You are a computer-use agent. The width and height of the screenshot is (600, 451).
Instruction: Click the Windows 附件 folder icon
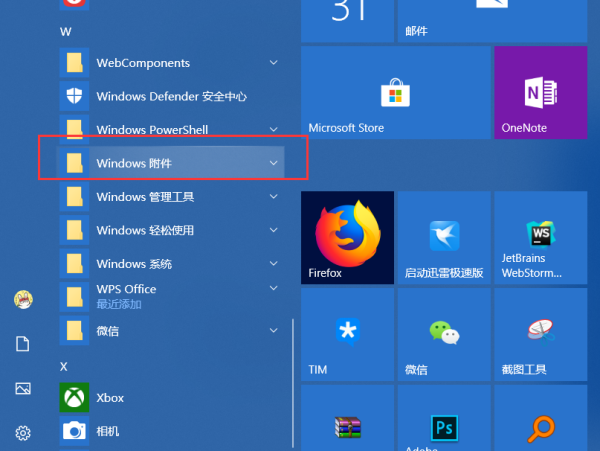tap(74, 163)
